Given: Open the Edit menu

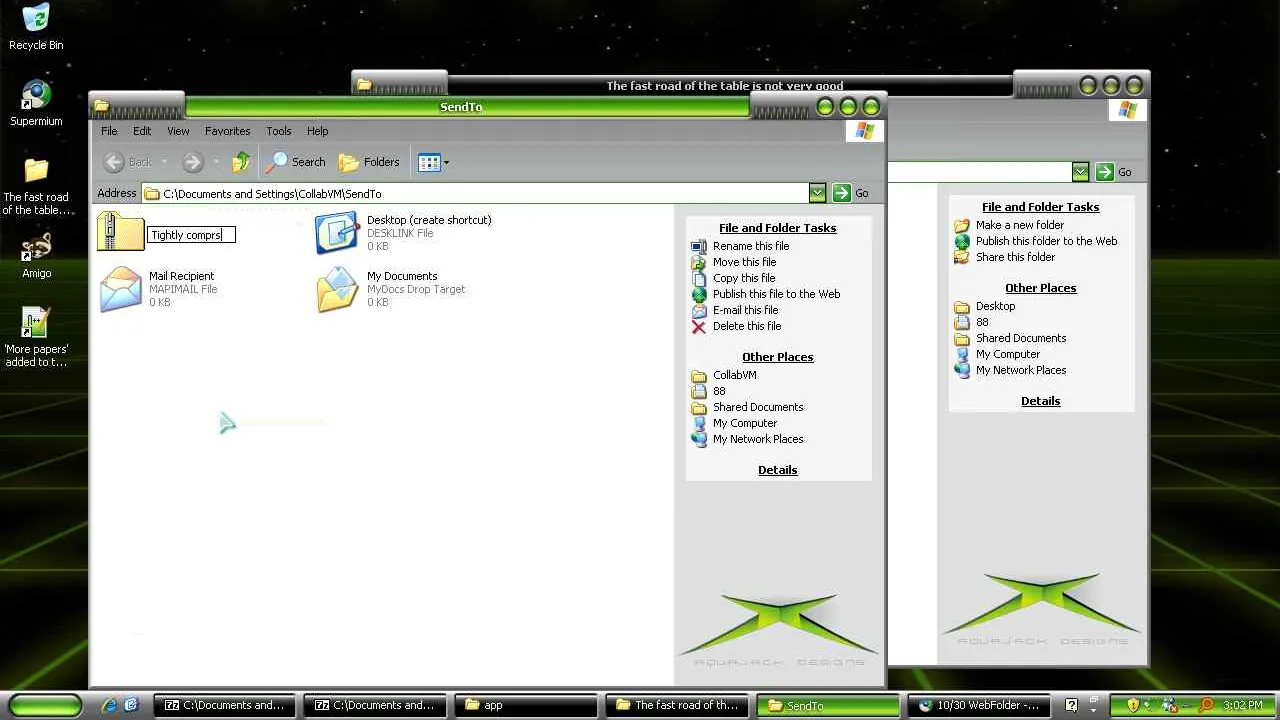Looking at the screenshot, I should point(142,131).
